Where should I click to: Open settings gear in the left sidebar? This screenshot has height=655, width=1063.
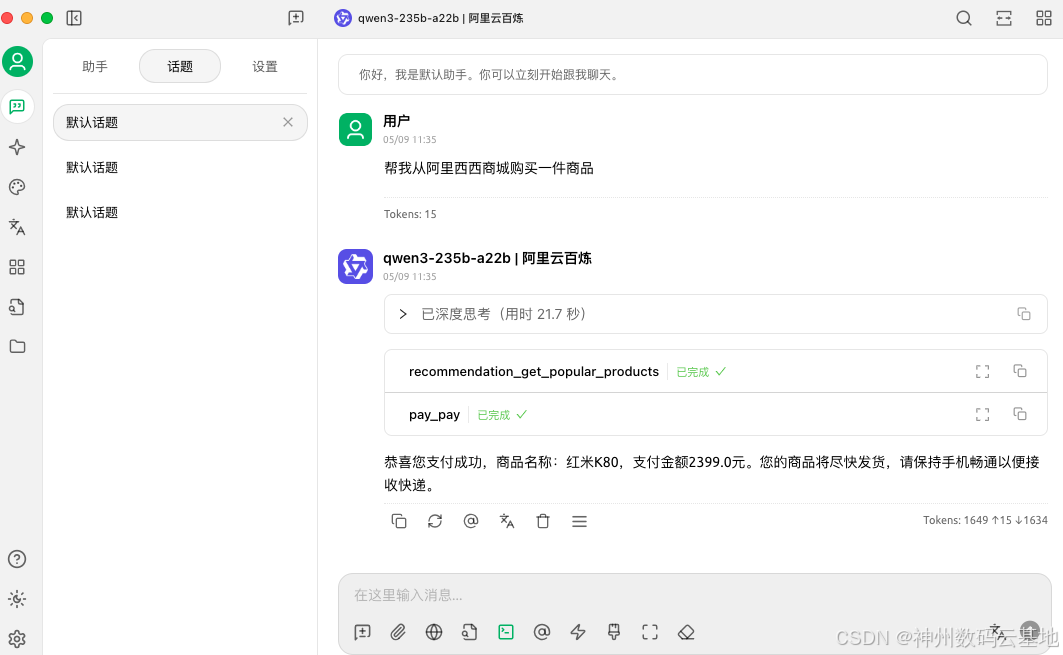tap(17, 639)
